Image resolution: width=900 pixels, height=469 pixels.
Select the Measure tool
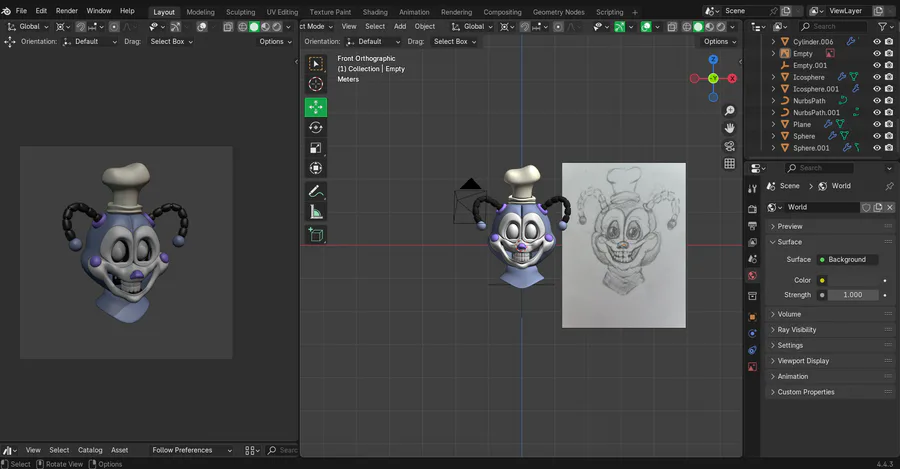pos(316,212)
